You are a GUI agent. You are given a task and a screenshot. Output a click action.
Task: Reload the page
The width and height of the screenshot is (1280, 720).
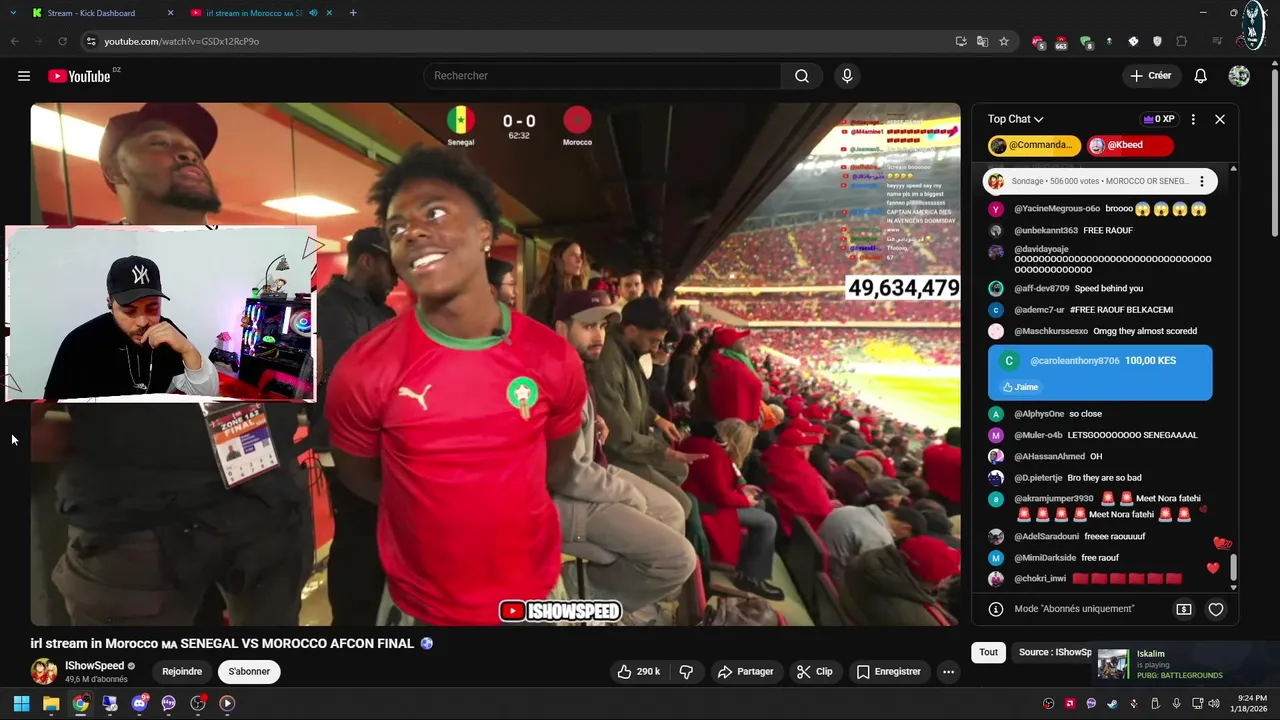(x=62, y=41)
